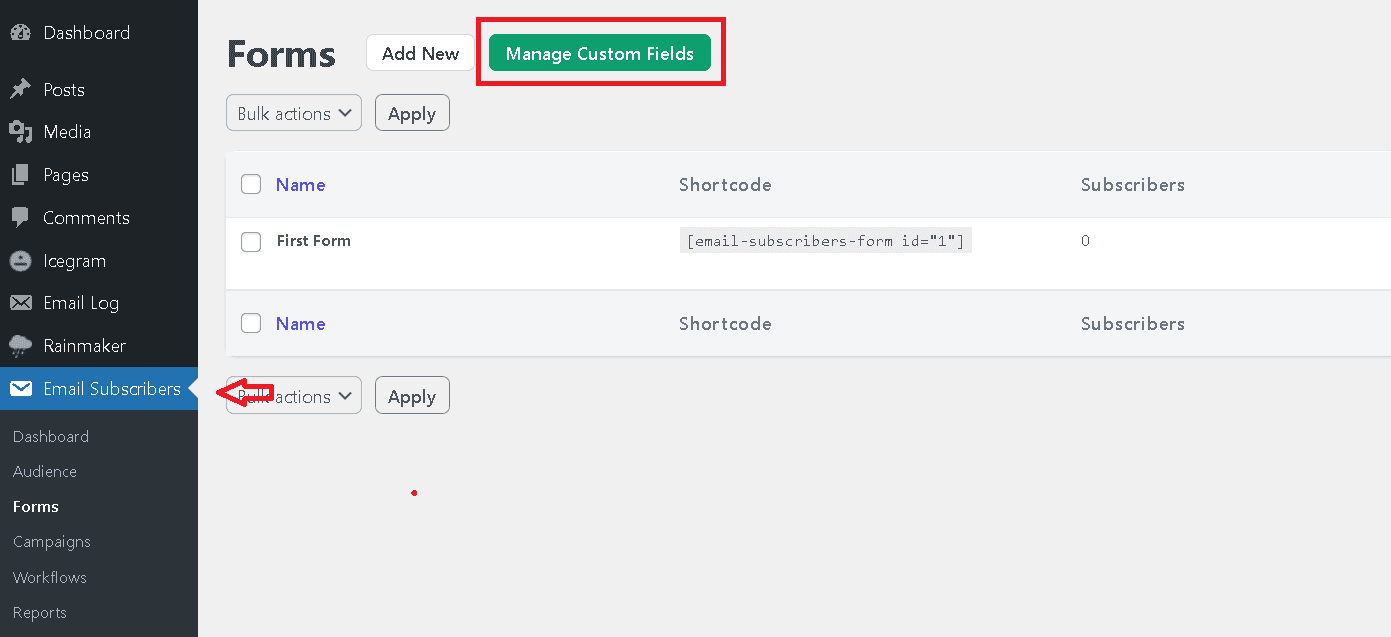Click the Comments speech bubble icon
This screenshot has width=1391, height=637.
[x=20, y=218]
